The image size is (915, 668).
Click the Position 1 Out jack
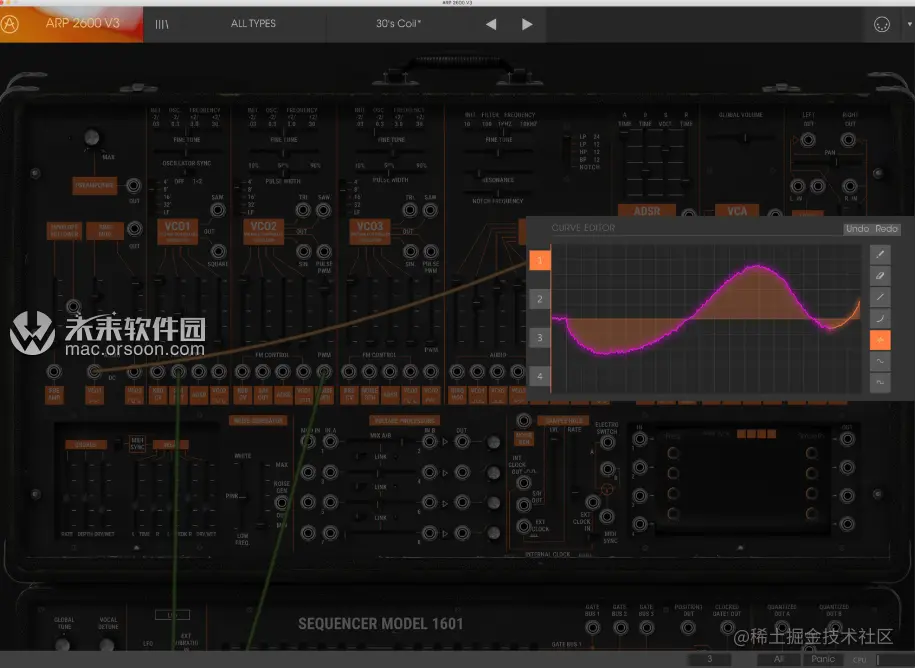point(688,628)
